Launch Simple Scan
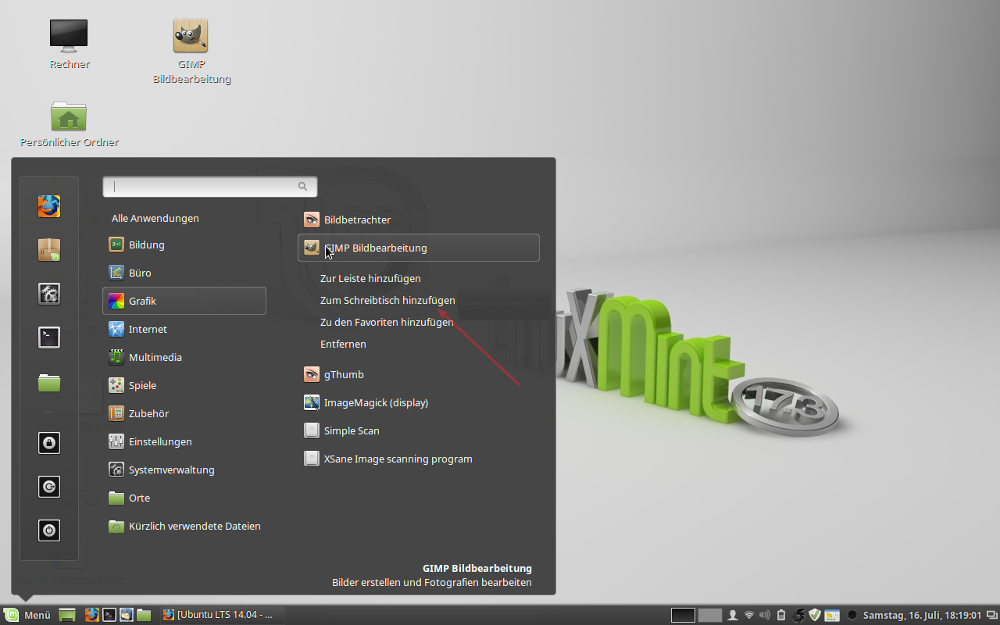Viewport: 1000px width, 625px height. tap(418, 430)
